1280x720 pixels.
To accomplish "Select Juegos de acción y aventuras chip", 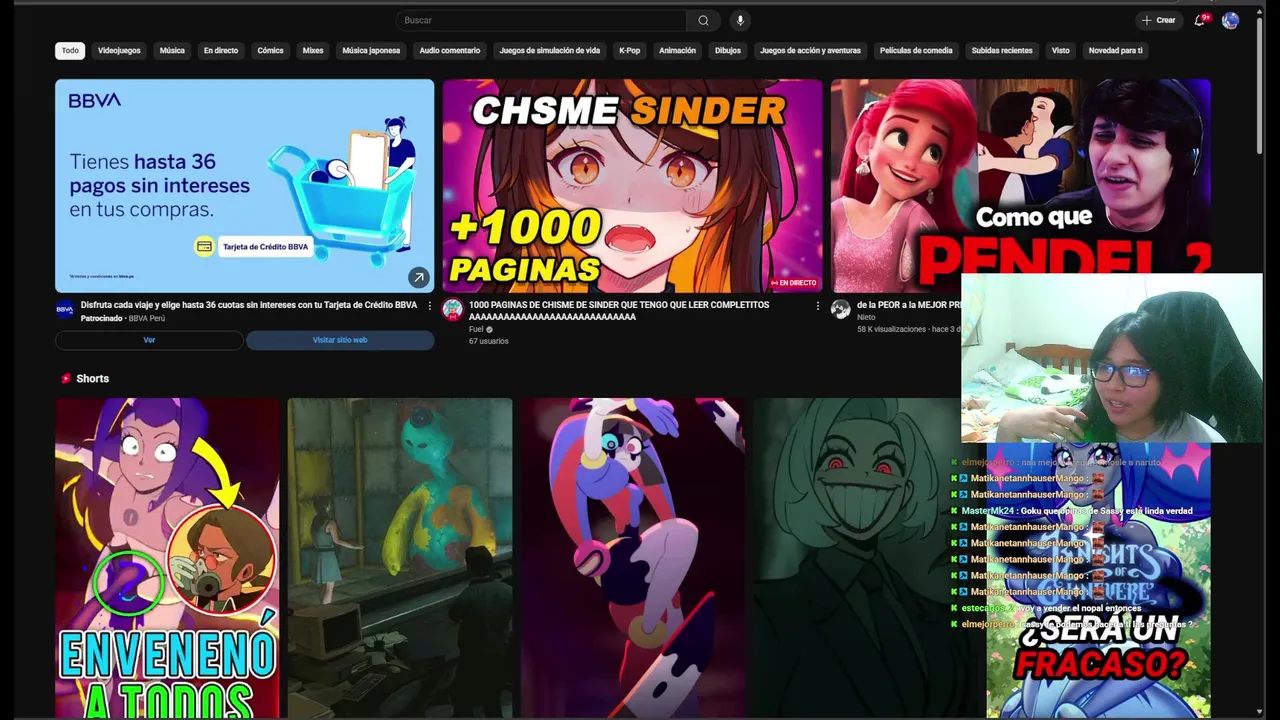I will pos(810,50).
